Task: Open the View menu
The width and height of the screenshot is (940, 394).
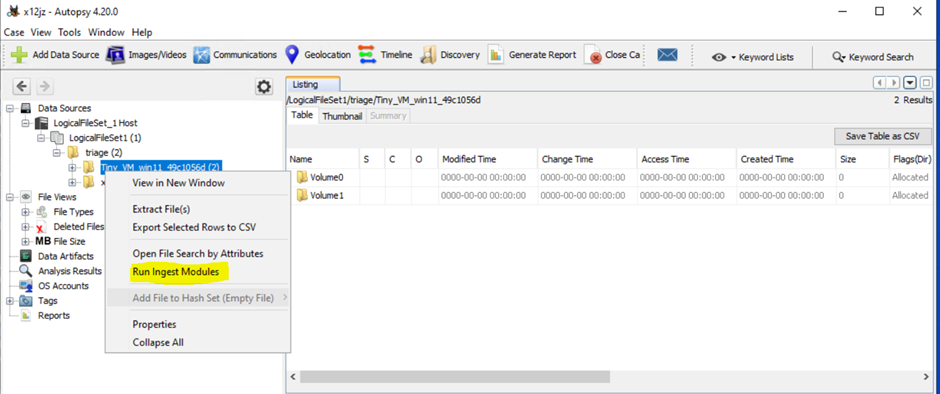Action: pyautogui.click(x=41, y=32)
